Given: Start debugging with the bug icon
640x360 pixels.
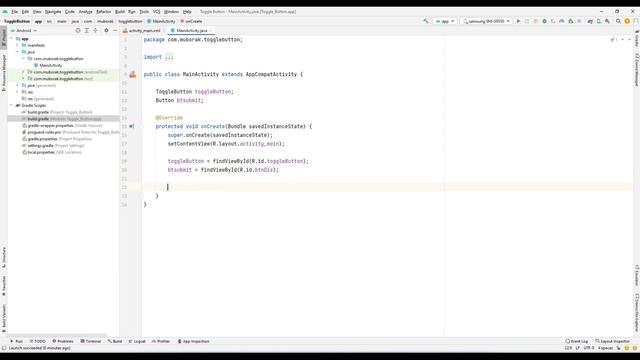Looking at the screenshot, I should 544,21.
